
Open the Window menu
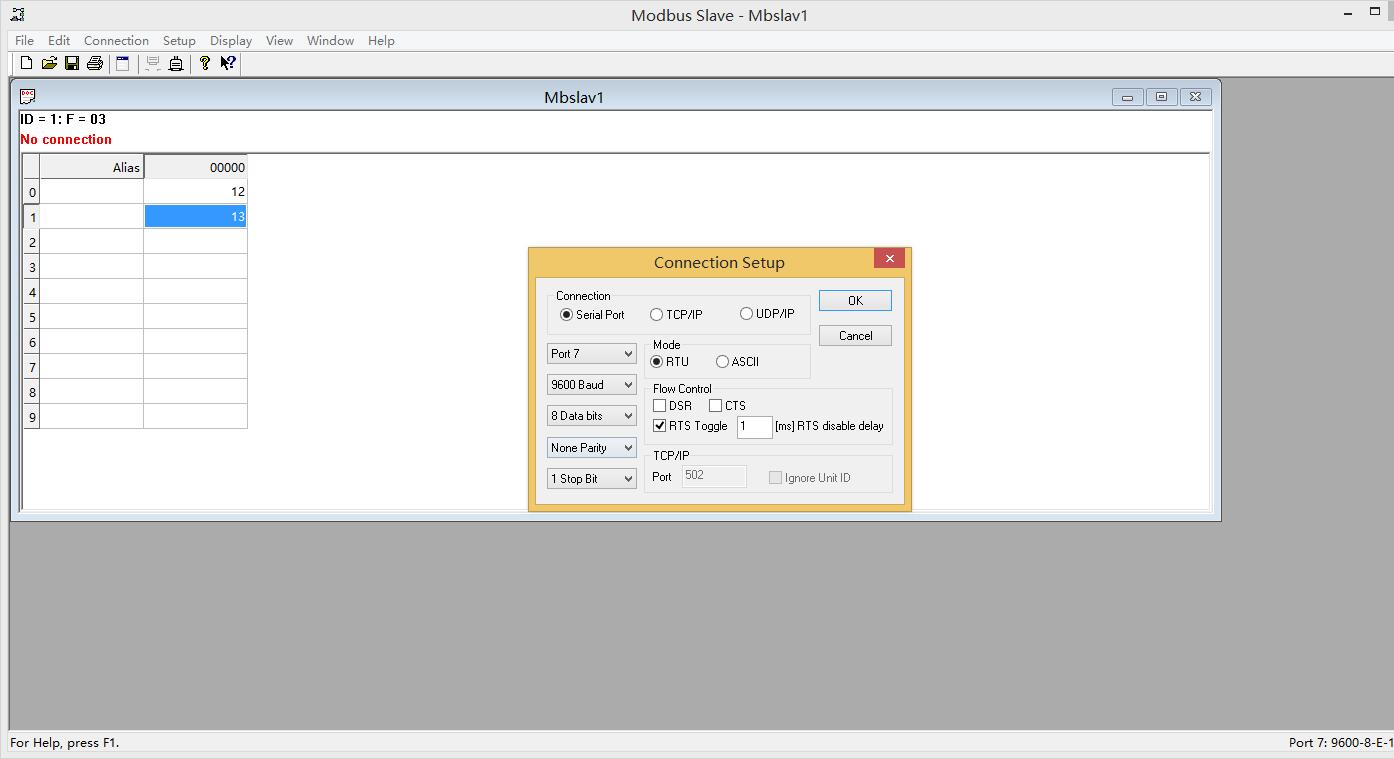[330, 40]
